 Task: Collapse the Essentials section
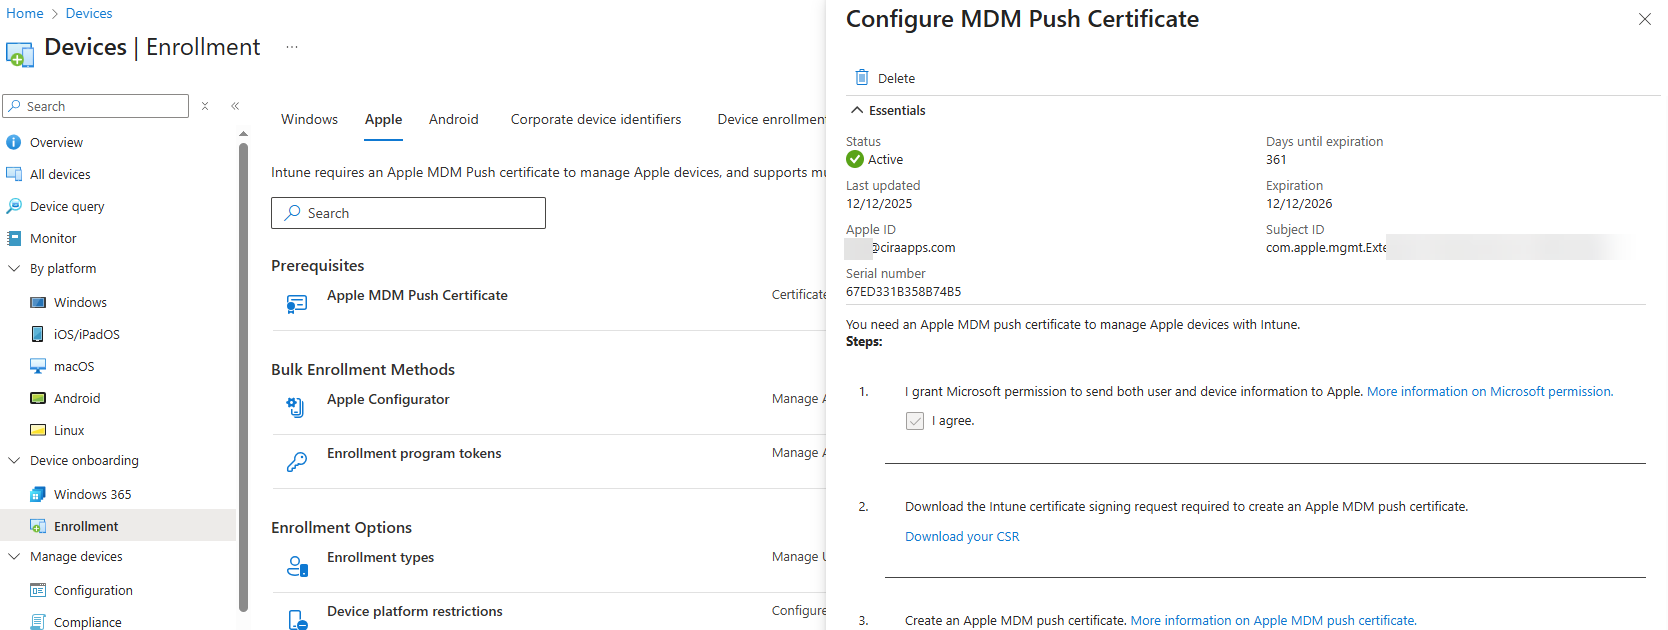tap(857, 110)
